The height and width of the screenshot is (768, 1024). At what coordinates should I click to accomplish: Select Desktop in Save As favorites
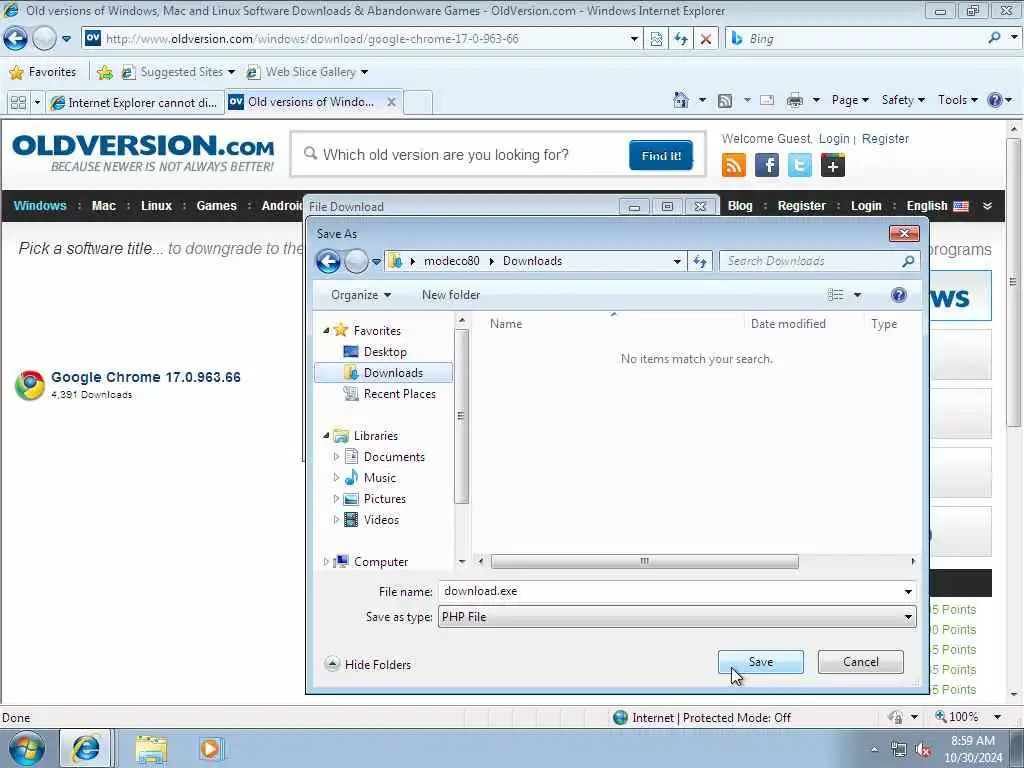pyautogui.click(x=385, y=351)
